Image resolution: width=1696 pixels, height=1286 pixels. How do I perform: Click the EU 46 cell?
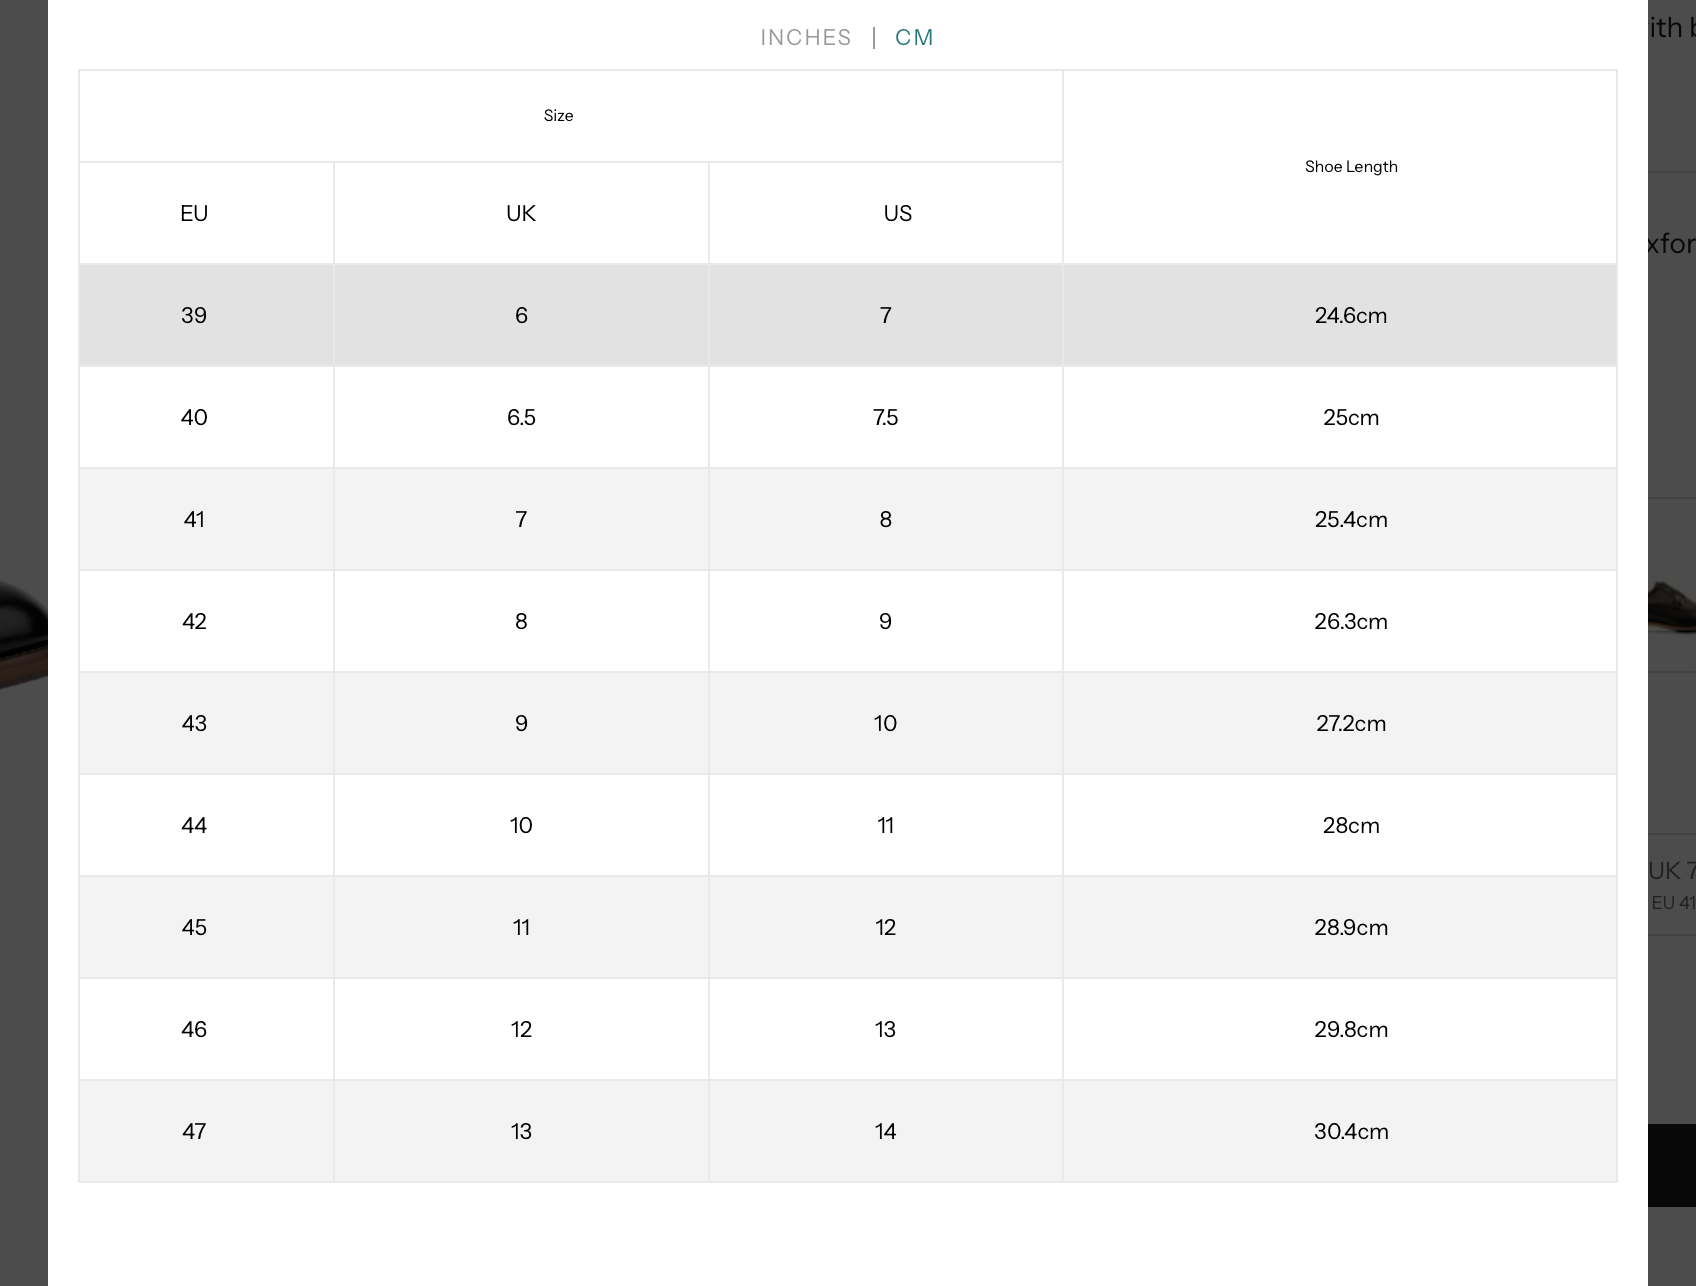point(194,1029)
